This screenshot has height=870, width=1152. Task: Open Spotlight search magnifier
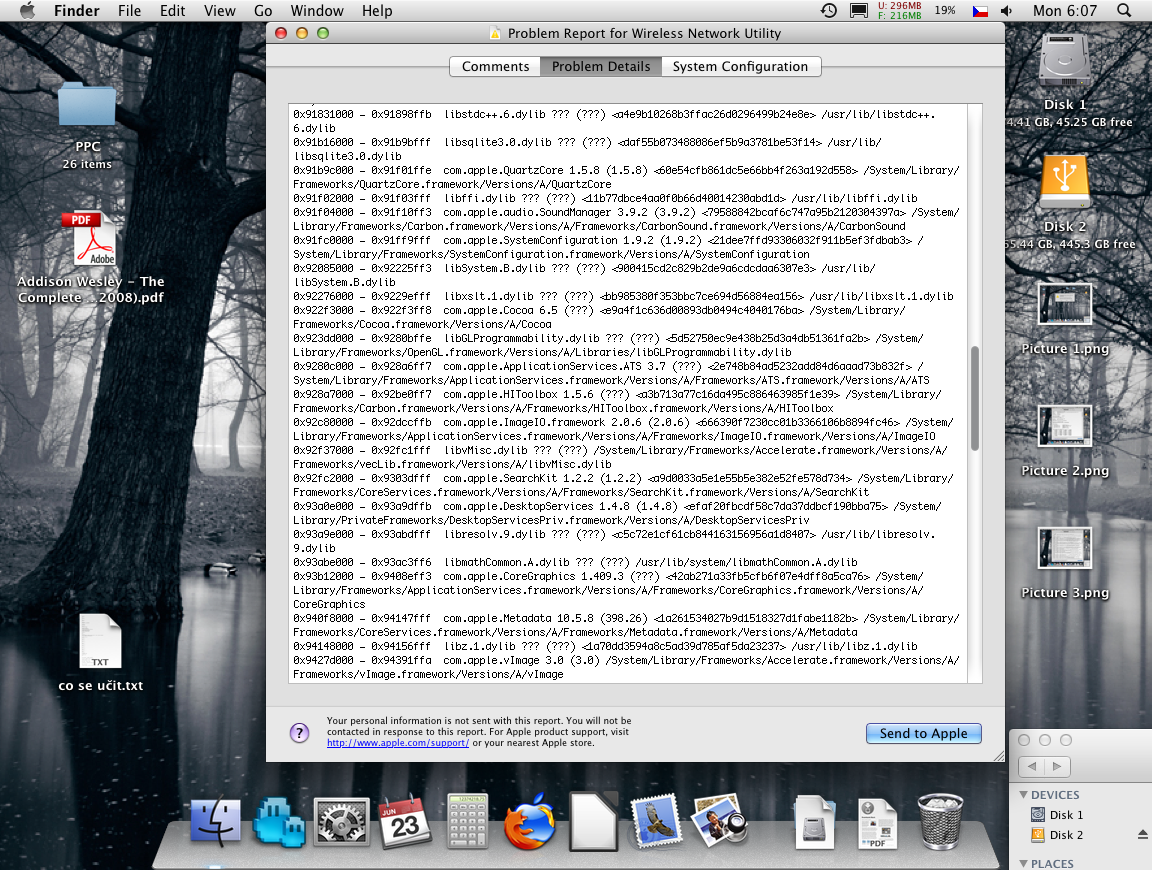tap(1124, 10)
